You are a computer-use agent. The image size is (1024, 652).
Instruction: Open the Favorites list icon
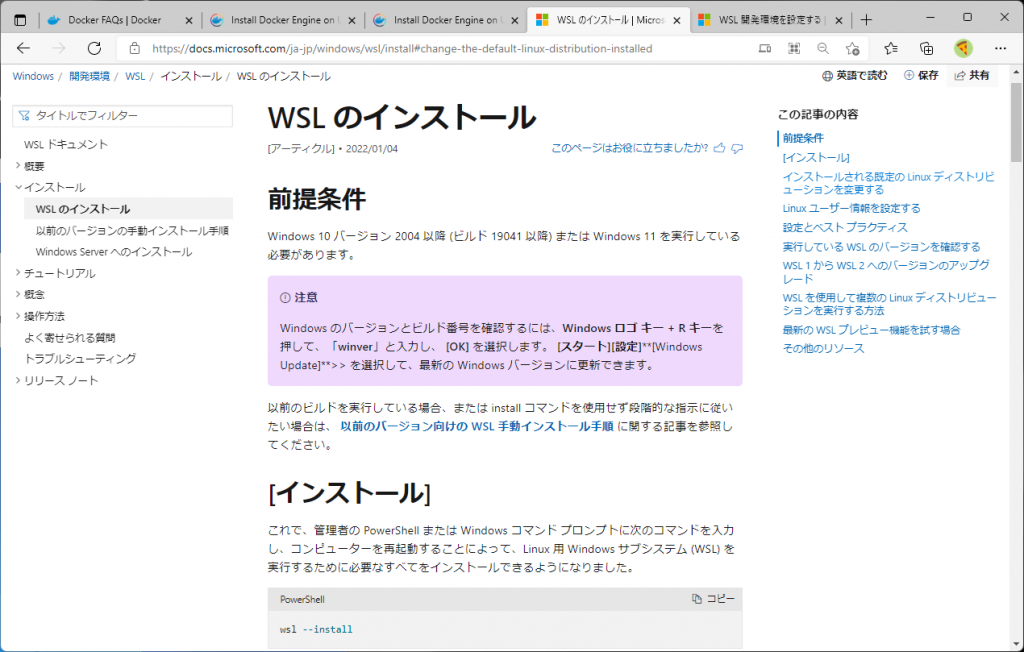coord(891,48)
